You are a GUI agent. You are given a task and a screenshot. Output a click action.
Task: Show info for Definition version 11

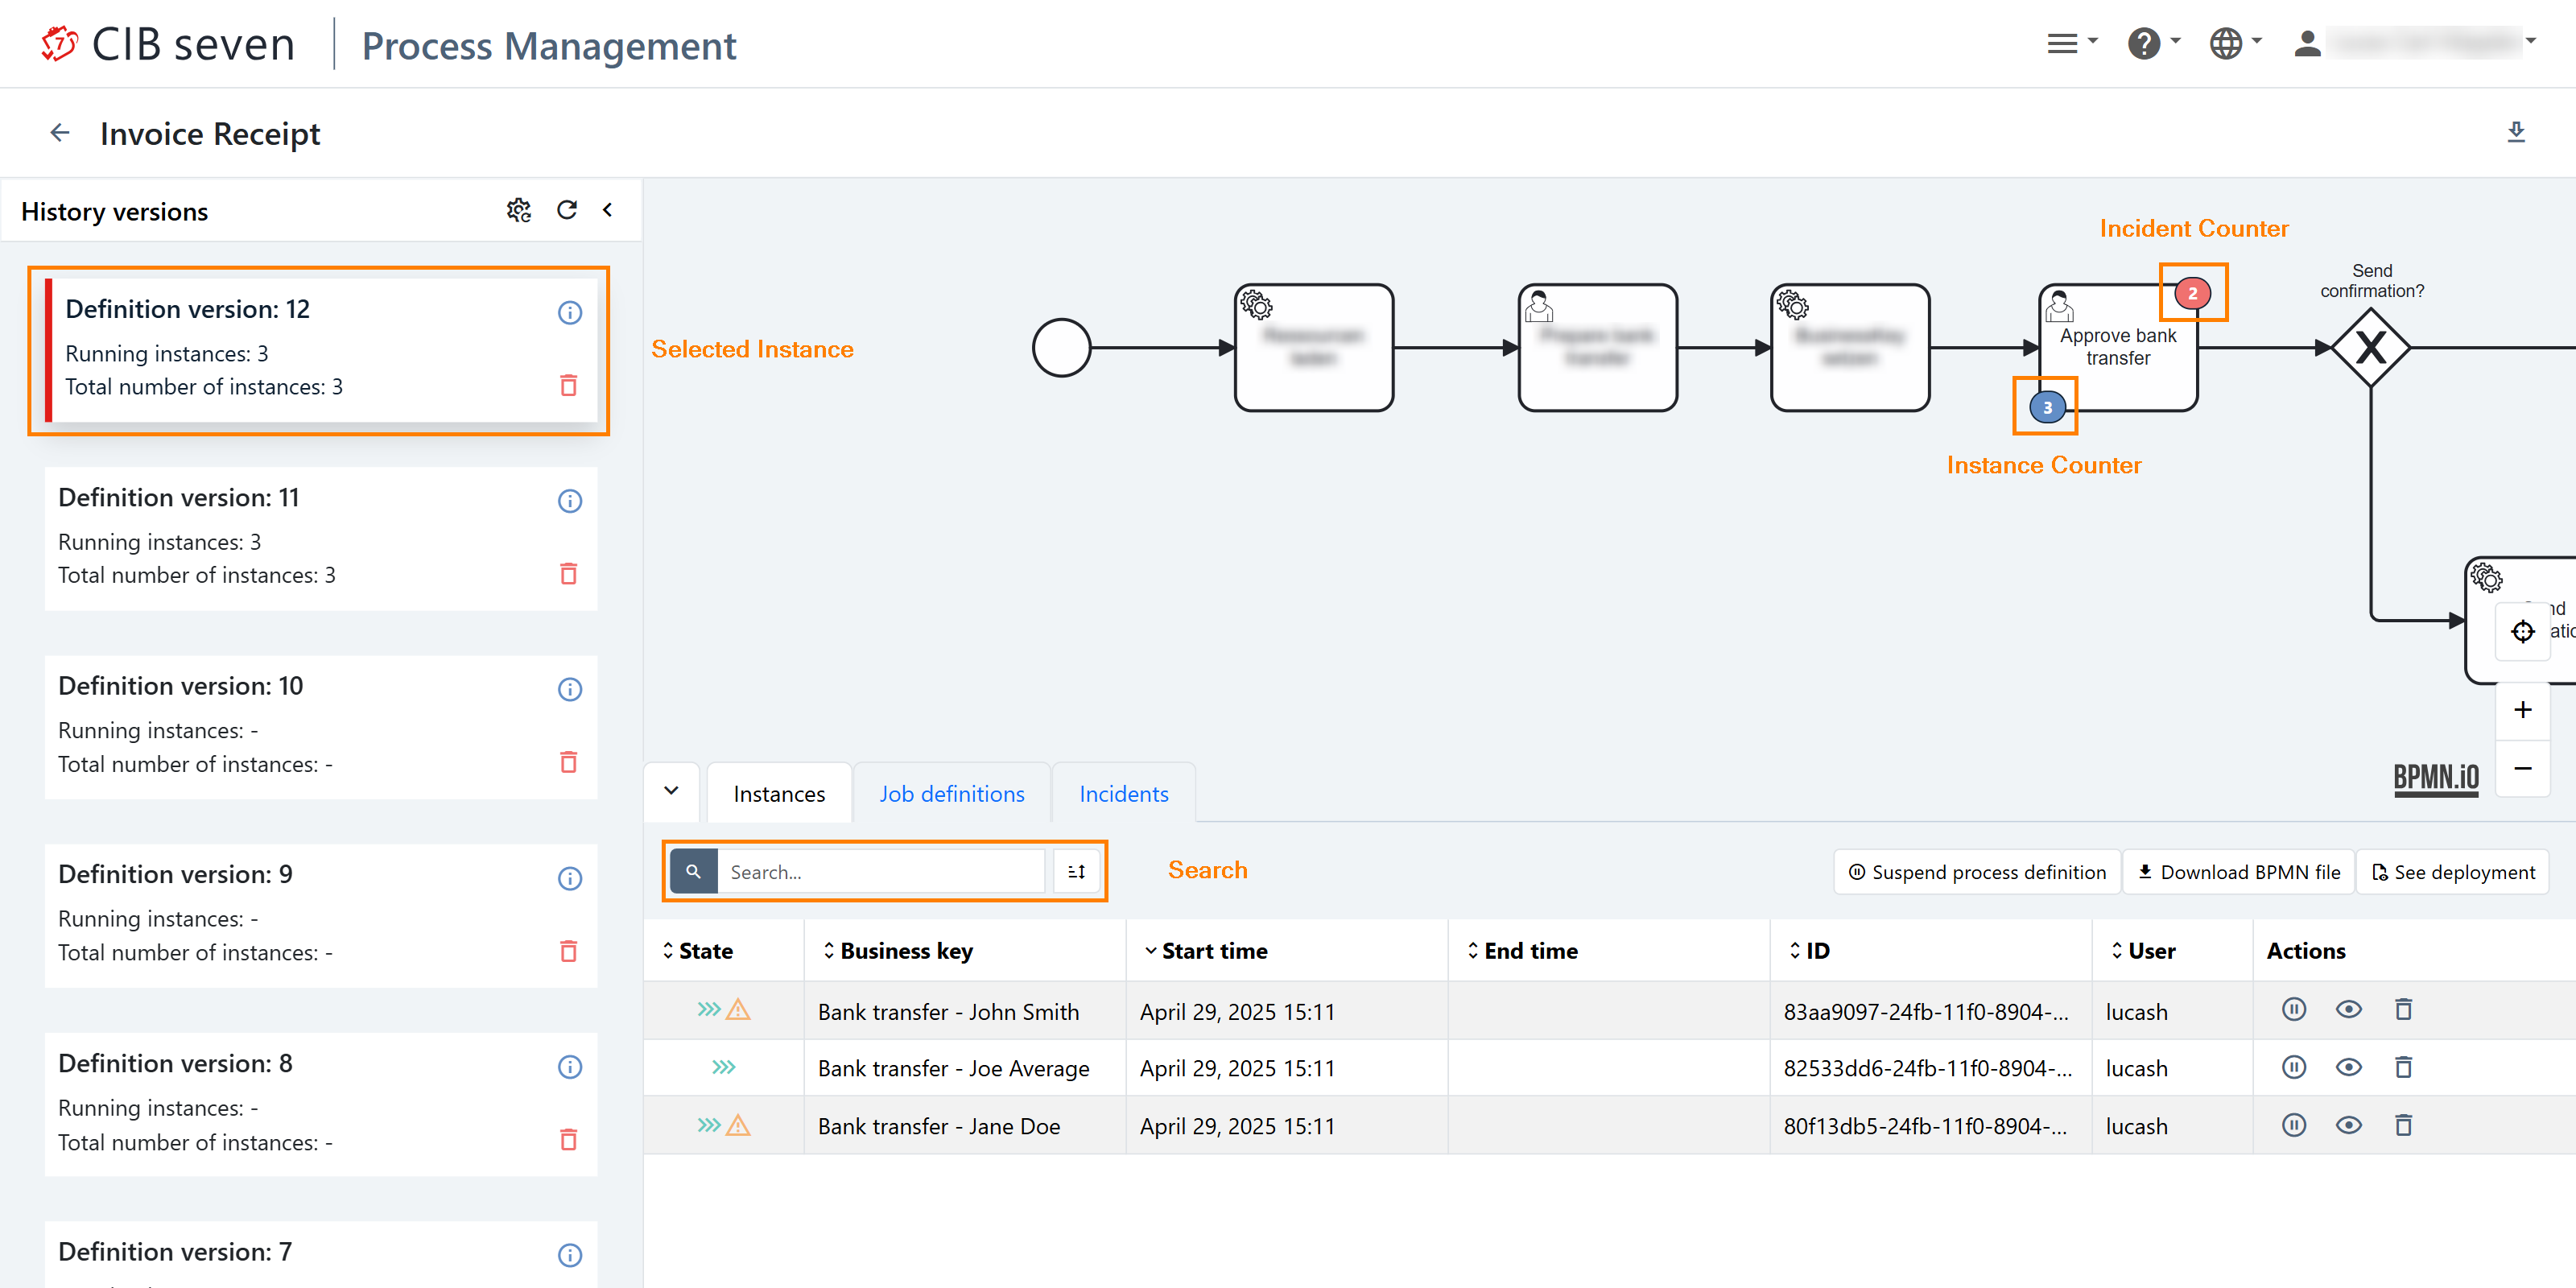569,501
